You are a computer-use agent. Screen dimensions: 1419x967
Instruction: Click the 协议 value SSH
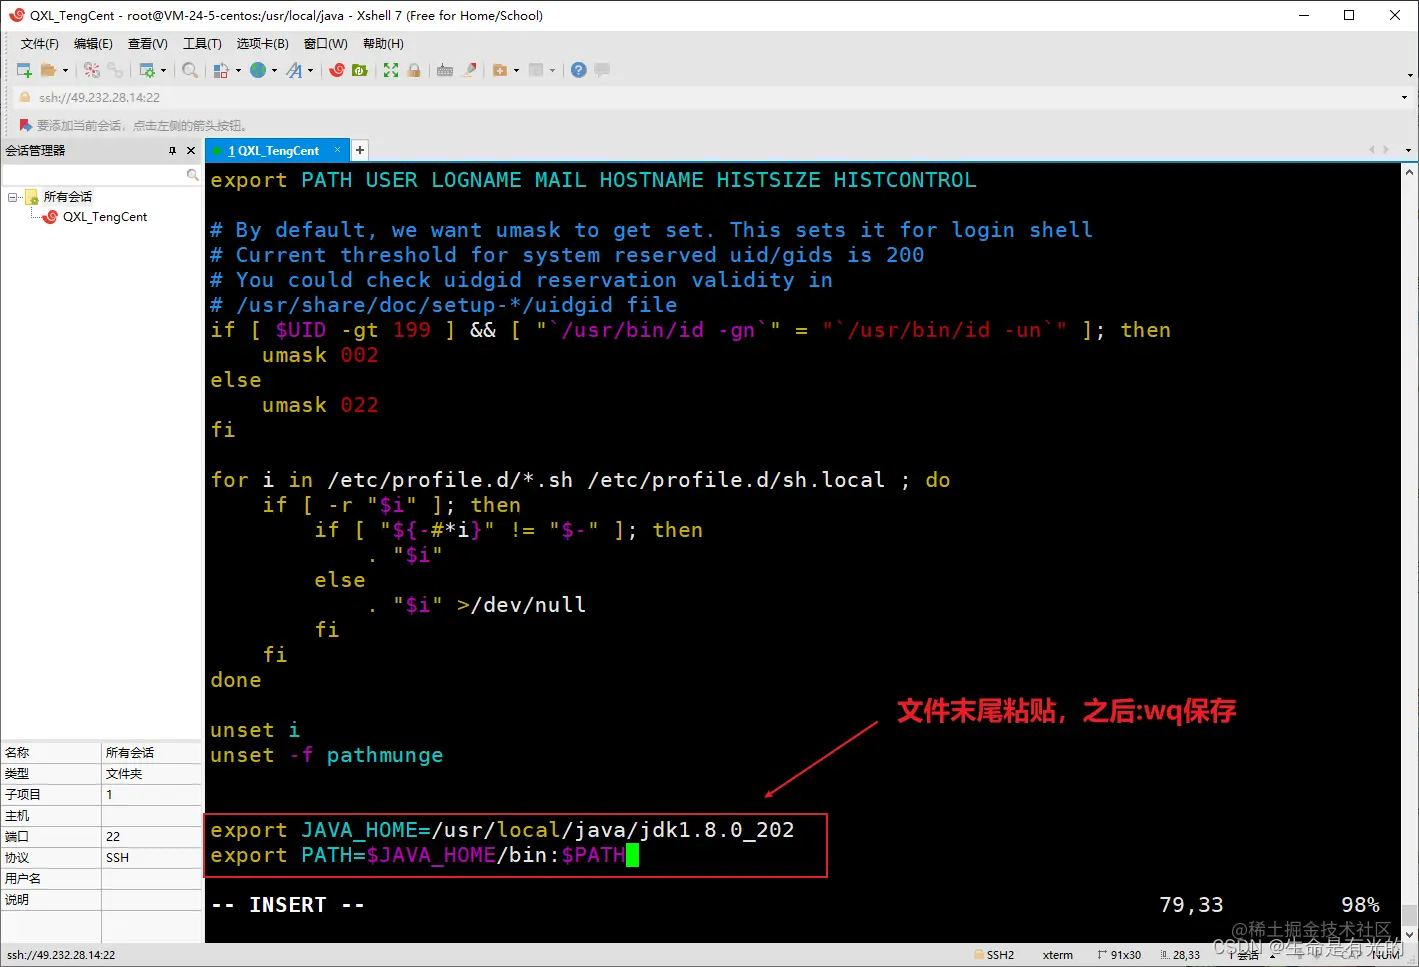click(x=118, y=857)
